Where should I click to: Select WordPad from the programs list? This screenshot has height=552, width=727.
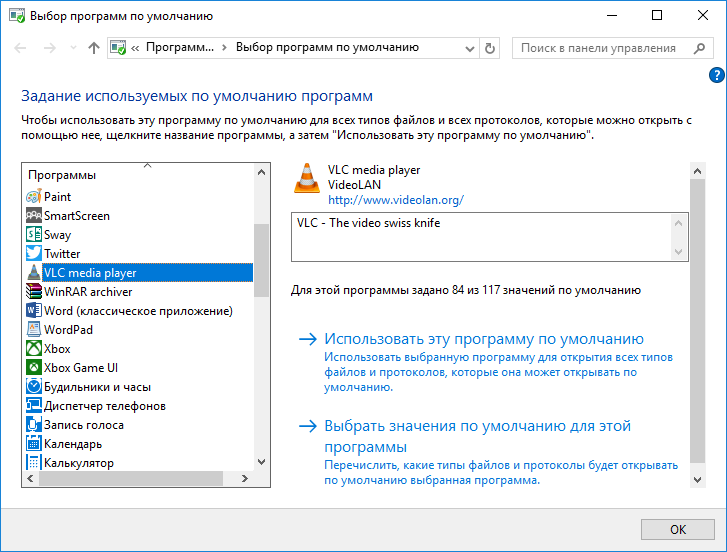click(68, 330)
